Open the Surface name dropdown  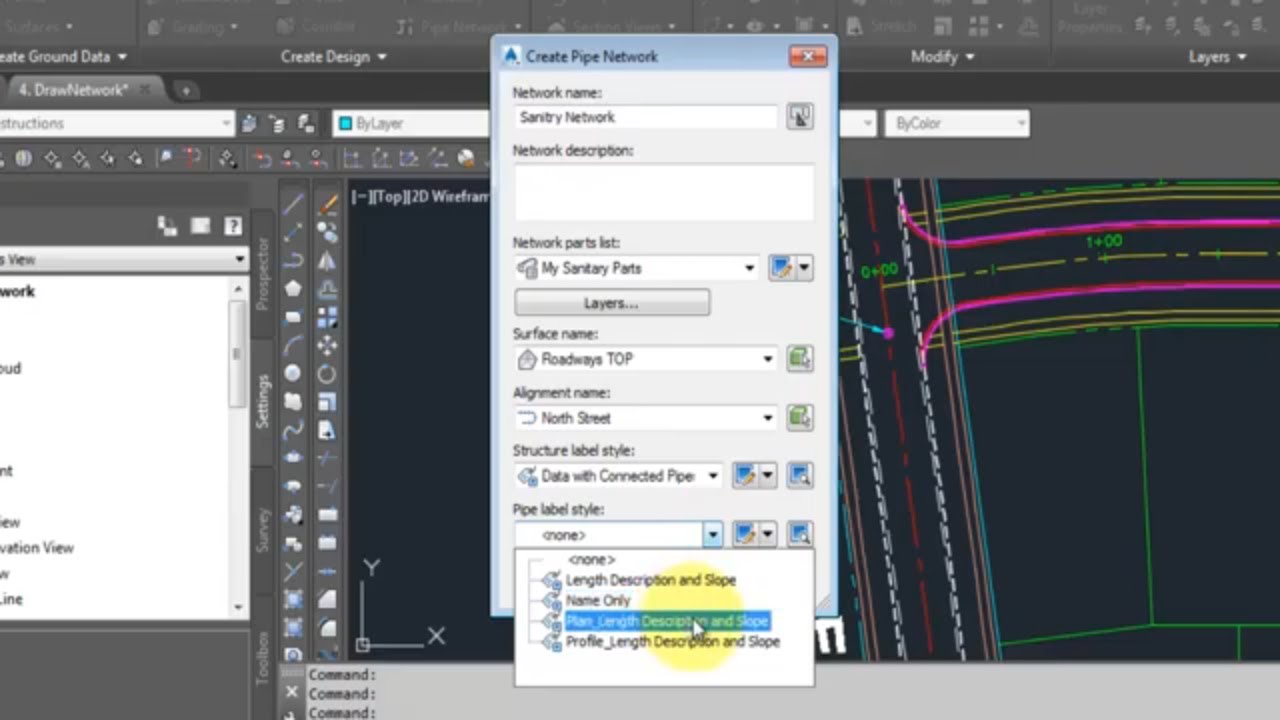pos(768,358)
